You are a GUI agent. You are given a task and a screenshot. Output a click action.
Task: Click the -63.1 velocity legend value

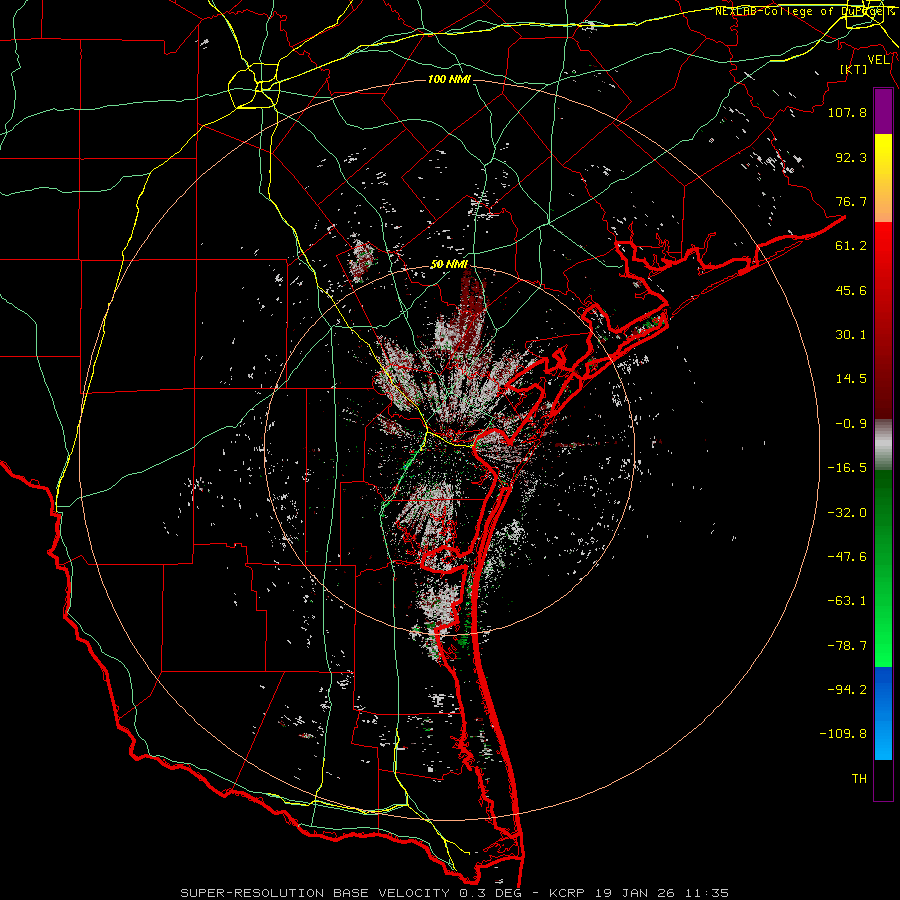[847, 601]
